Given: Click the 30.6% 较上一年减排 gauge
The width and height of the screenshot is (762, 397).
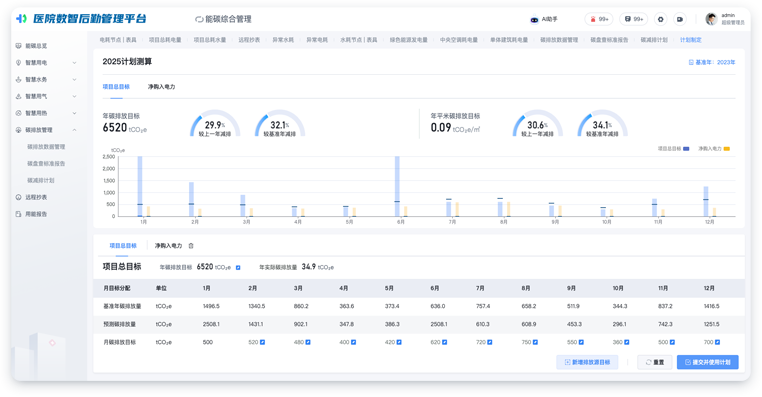Looking at the screenshot, I should [537, 123].
